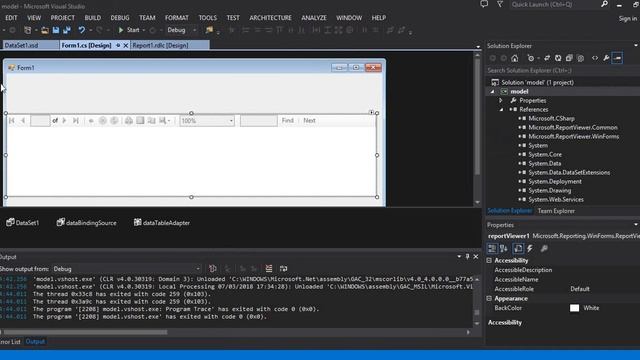This screenshot has width=640, height=360.
Task: Select the DataSet1 component in tray
Action: [22, 223]
